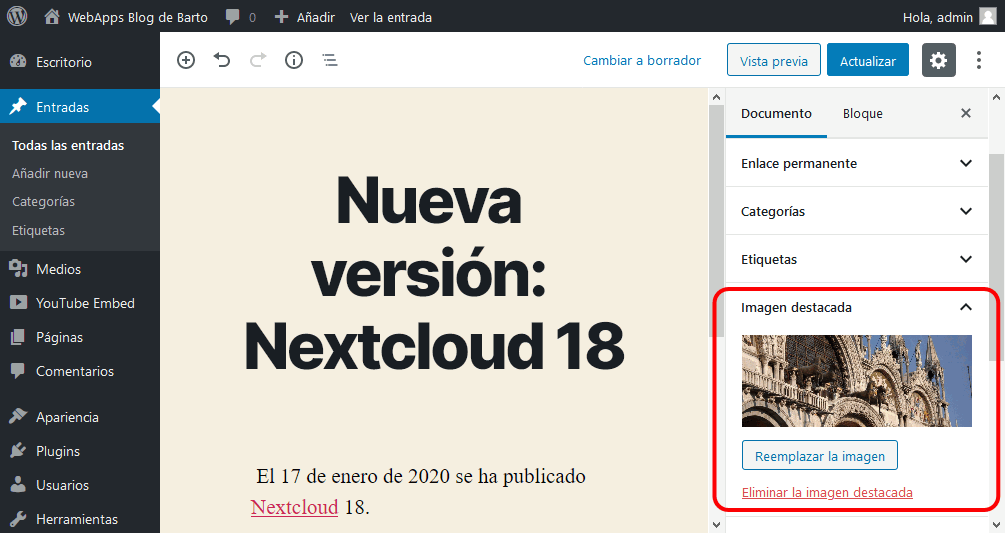
Task: Redo the change
Action: pos(258,60)
